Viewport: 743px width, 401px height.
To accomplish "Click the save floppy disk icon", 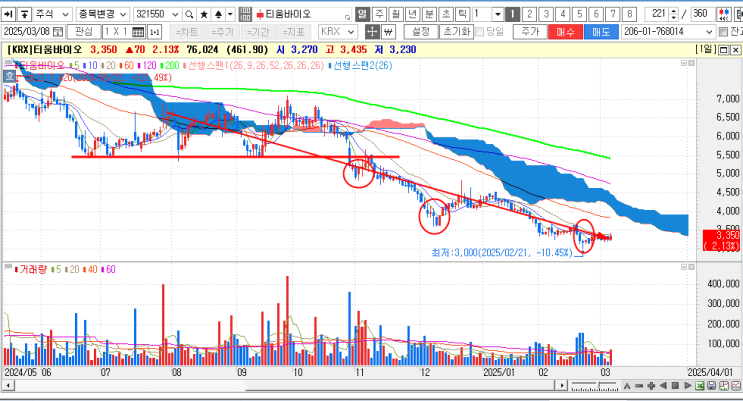I will click(711, 386).
